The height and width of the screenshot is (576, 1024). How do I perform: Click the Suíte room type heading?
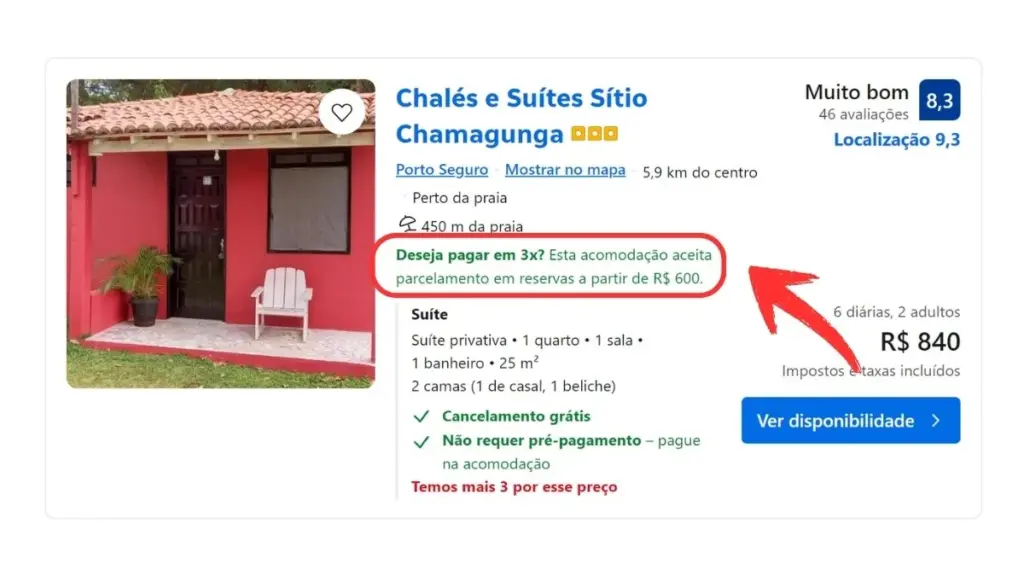click(429, 314)
